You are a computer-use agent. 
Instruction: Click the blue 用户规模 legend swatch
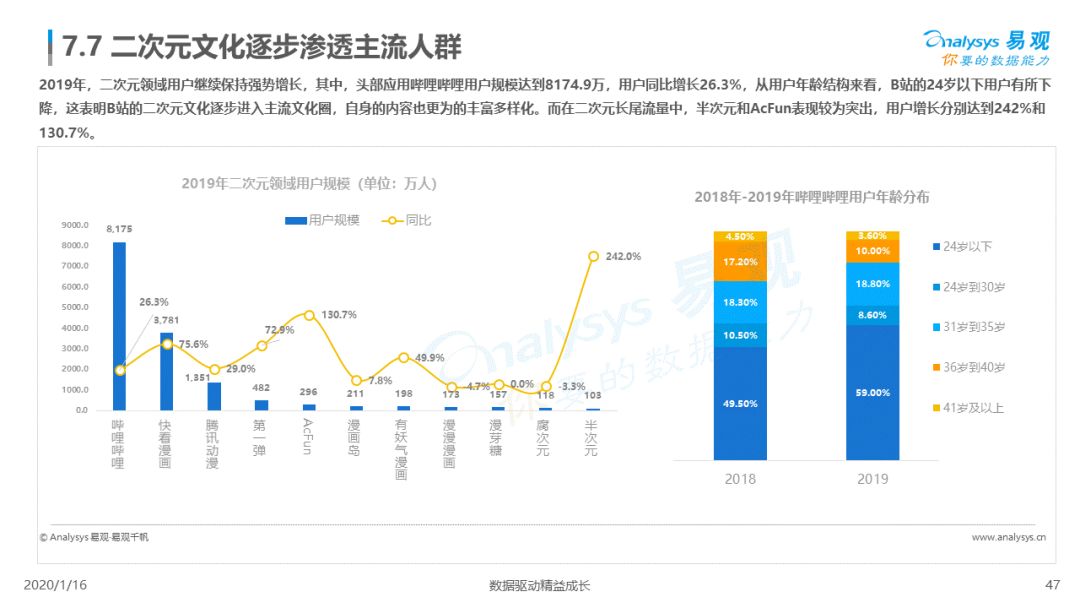[x=295, y=220]
